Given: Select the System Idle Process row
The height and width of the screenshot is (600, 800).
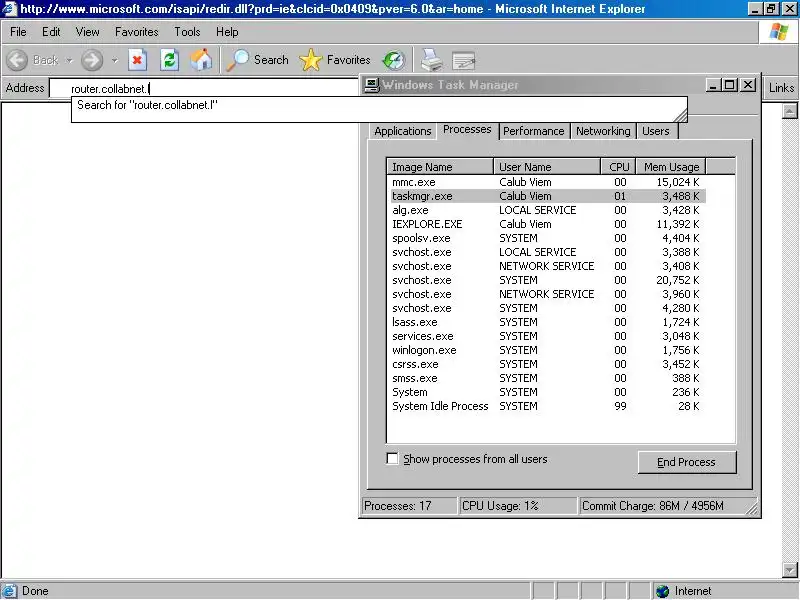Looking at the screenshot, I should pyautogui.click(x=548, y=407).
